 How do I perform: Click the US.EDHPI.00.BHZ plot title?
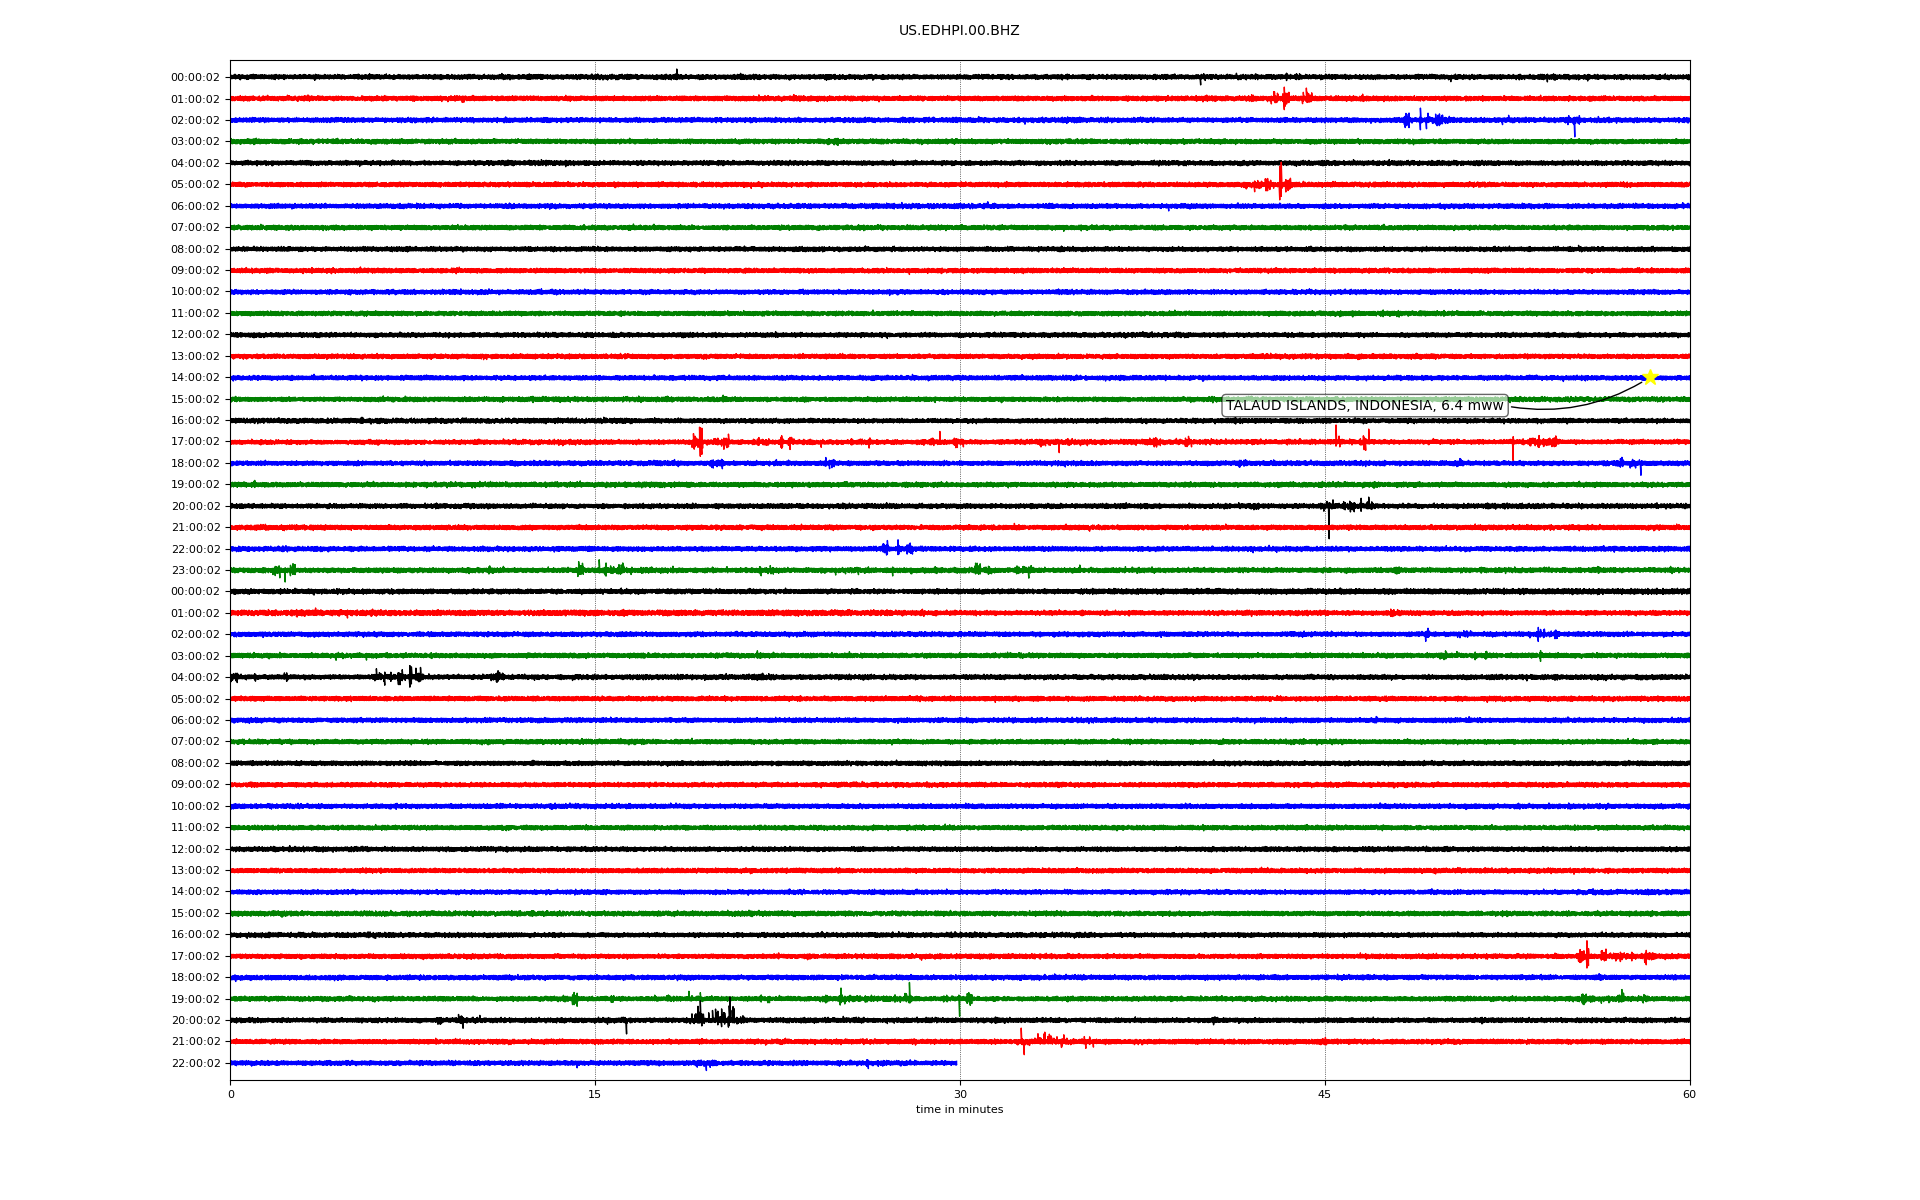(x=958, y=31)
